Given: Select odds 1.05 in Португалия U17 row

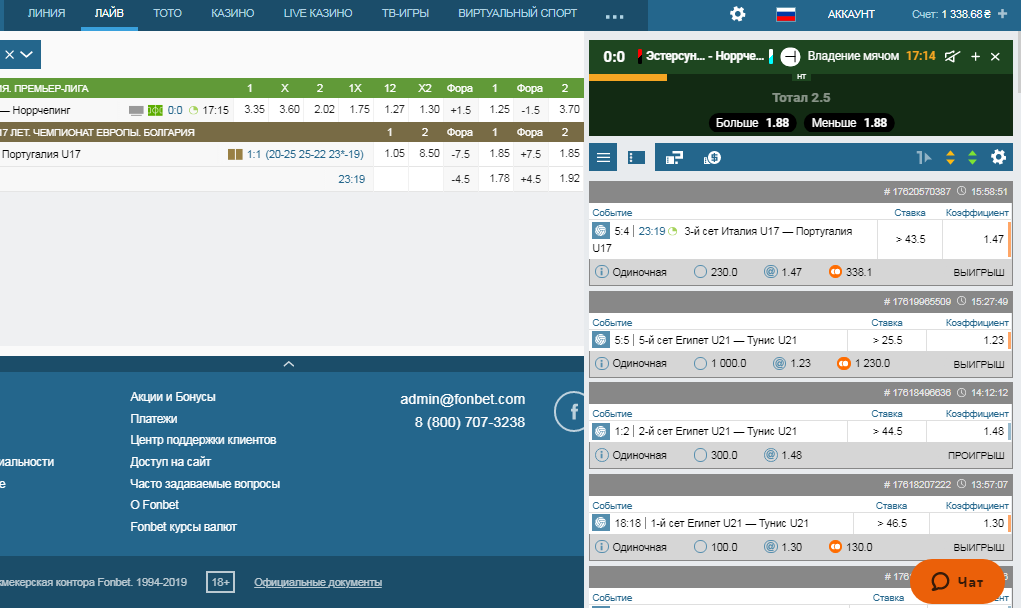Looking at the screenshot, I should (x=394, y=154).
